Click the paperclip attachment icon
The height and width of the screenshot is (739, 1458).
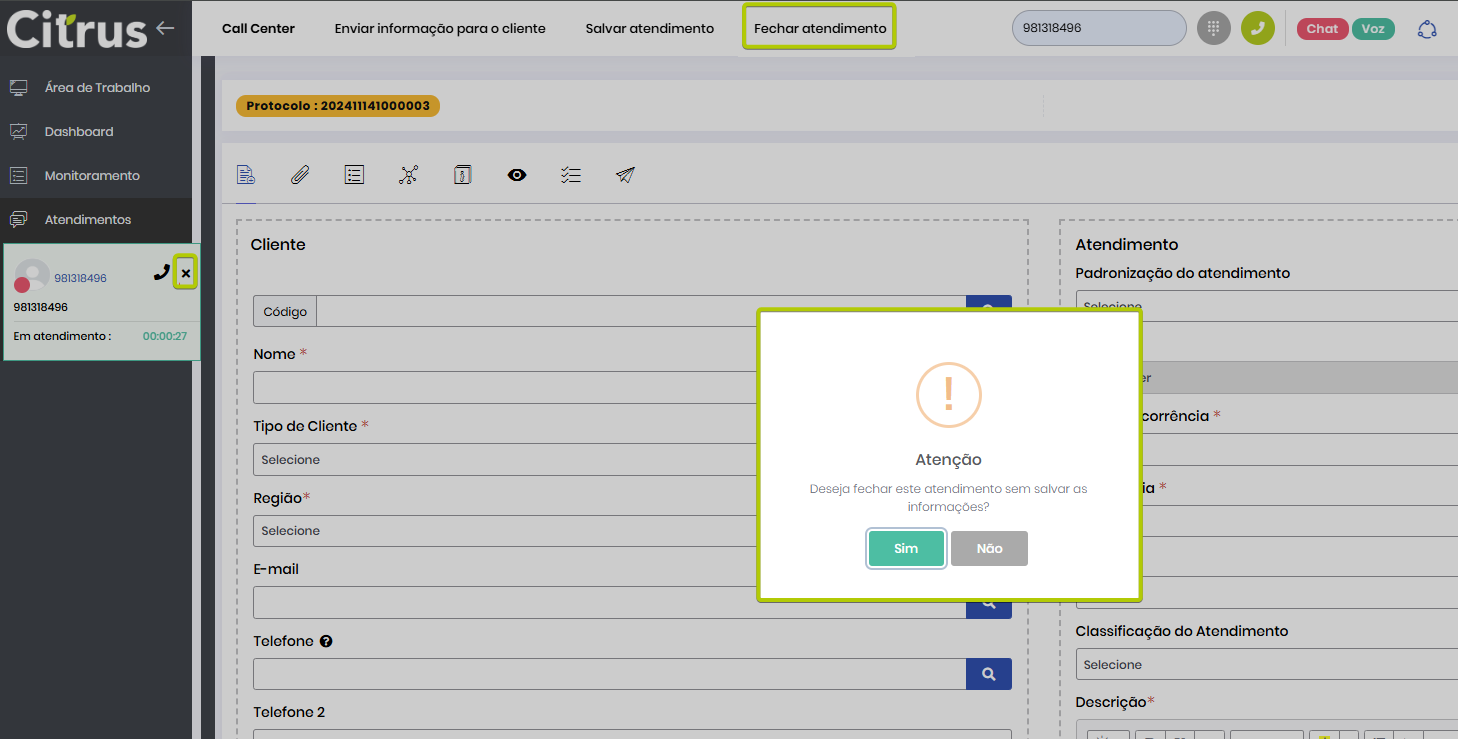pyautogui.click(x=300, y=175)
